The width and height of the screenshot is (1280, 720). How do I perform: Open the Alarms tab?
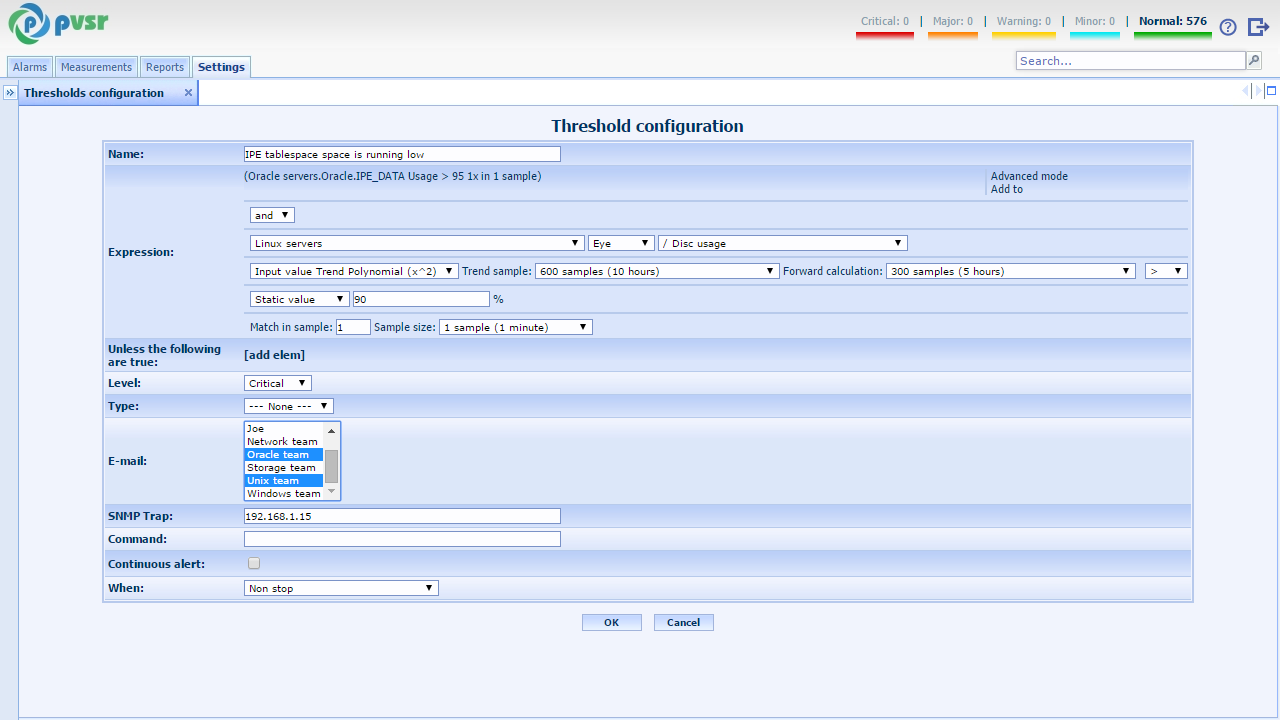coord(30,67)
